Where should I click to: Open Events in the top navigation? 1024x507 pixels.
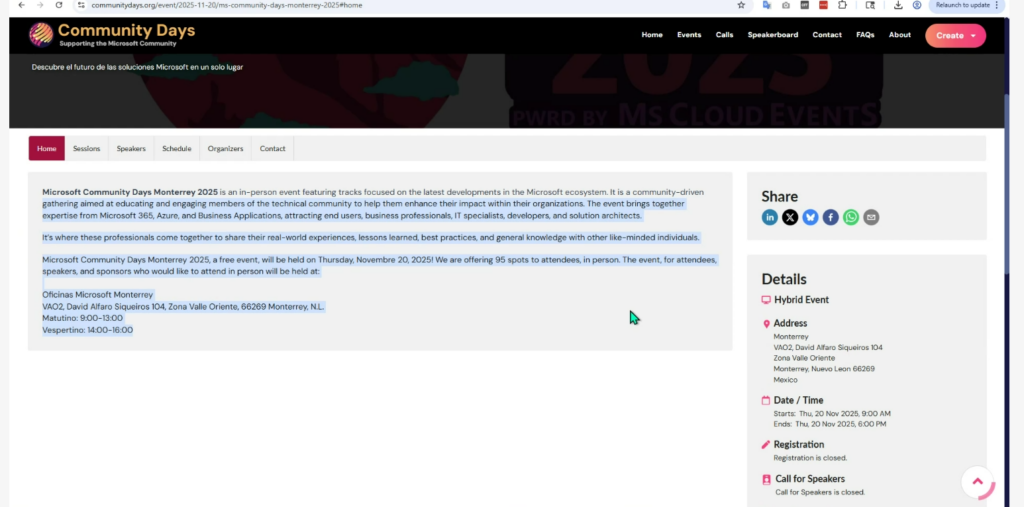tap(689, 35)
